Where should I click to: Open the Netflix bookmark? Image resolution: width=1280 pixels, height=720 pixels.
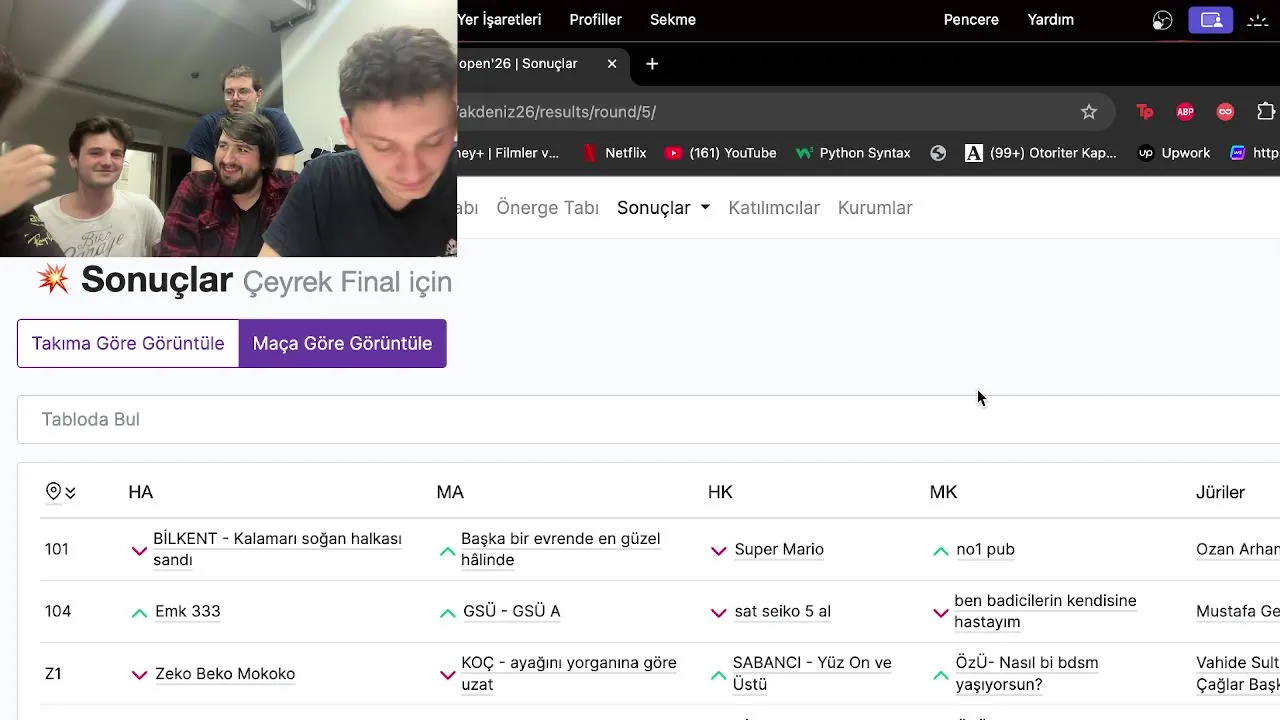pyautogui.click(x=615, y=153)
